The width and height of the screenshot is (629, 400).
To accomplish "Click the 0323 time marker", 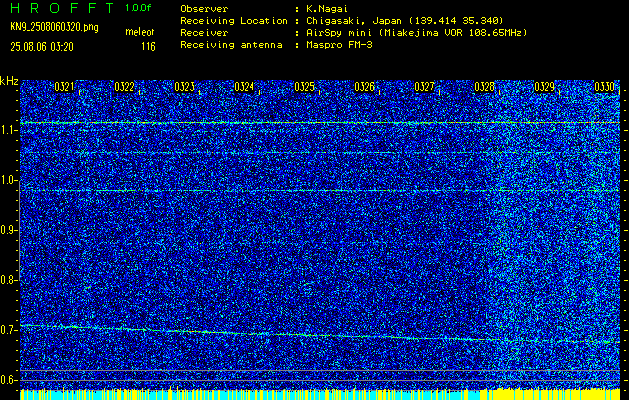I will (x=184, y=87).
